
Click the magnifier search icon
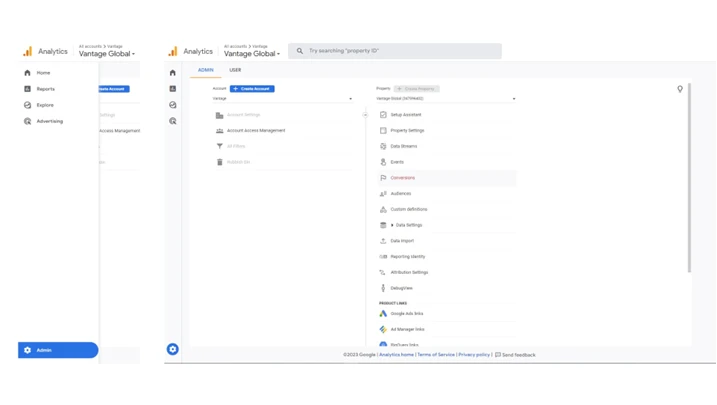[300, 51]
